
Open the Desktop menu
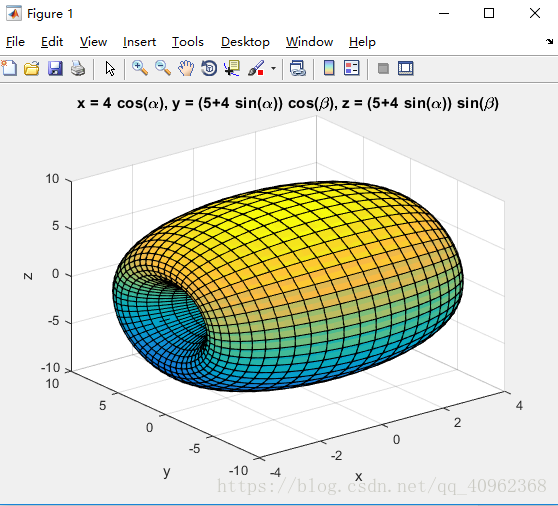[245, 42]
